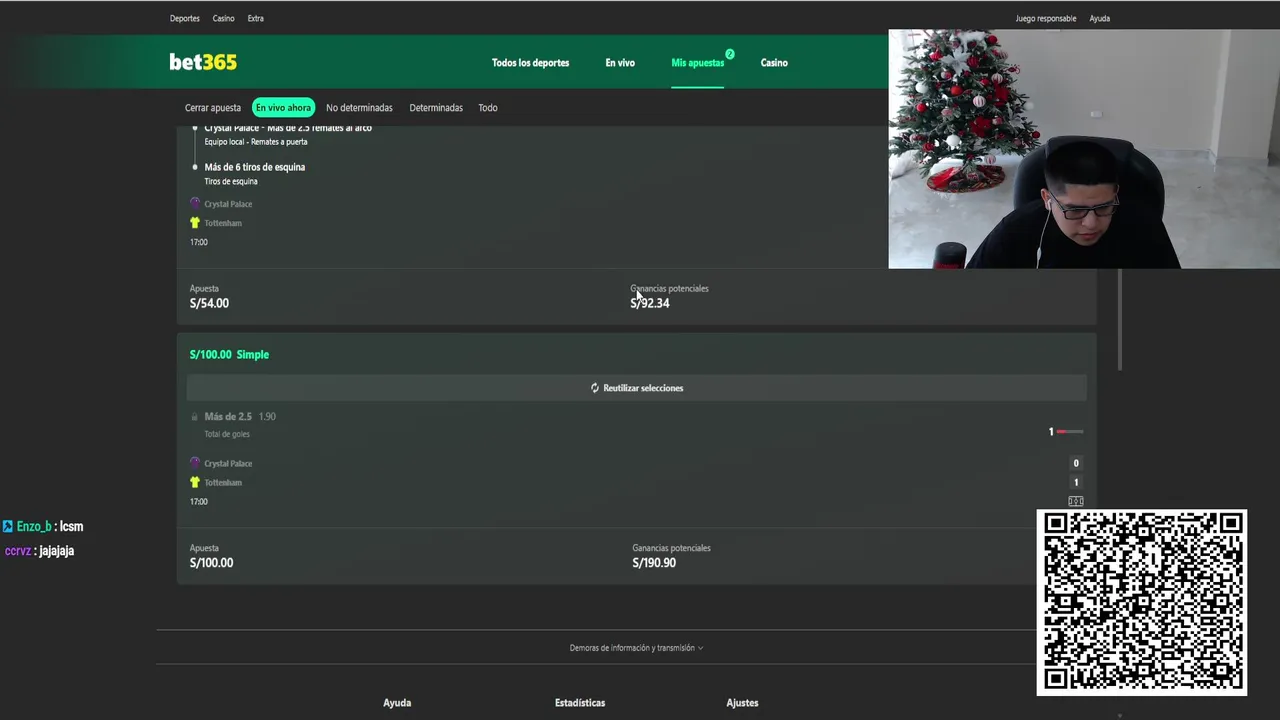Screen dimensions: 1280x720
Task: Click Crystal Palace name in Simple bet
Action: [x=228, y=464]
